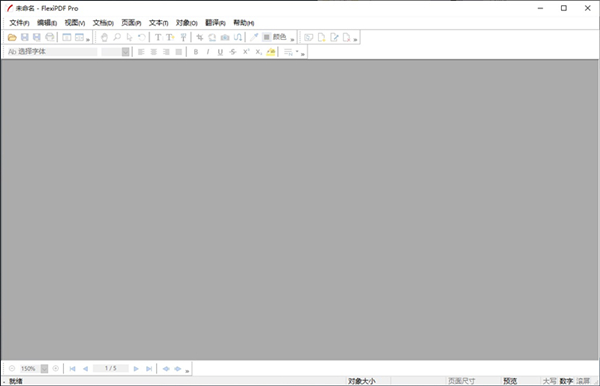Click the yellow text highlight icon

tap(271, 52)
